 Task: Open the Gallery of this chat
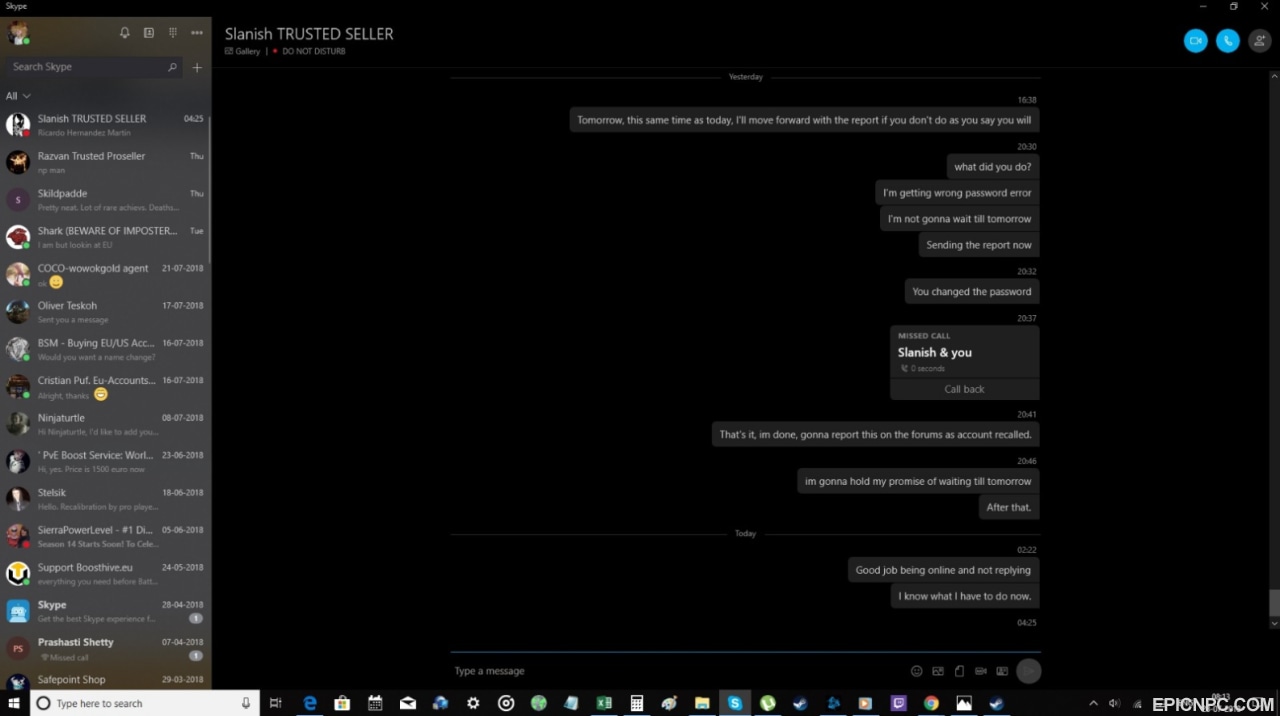click(x=243, y=51)
